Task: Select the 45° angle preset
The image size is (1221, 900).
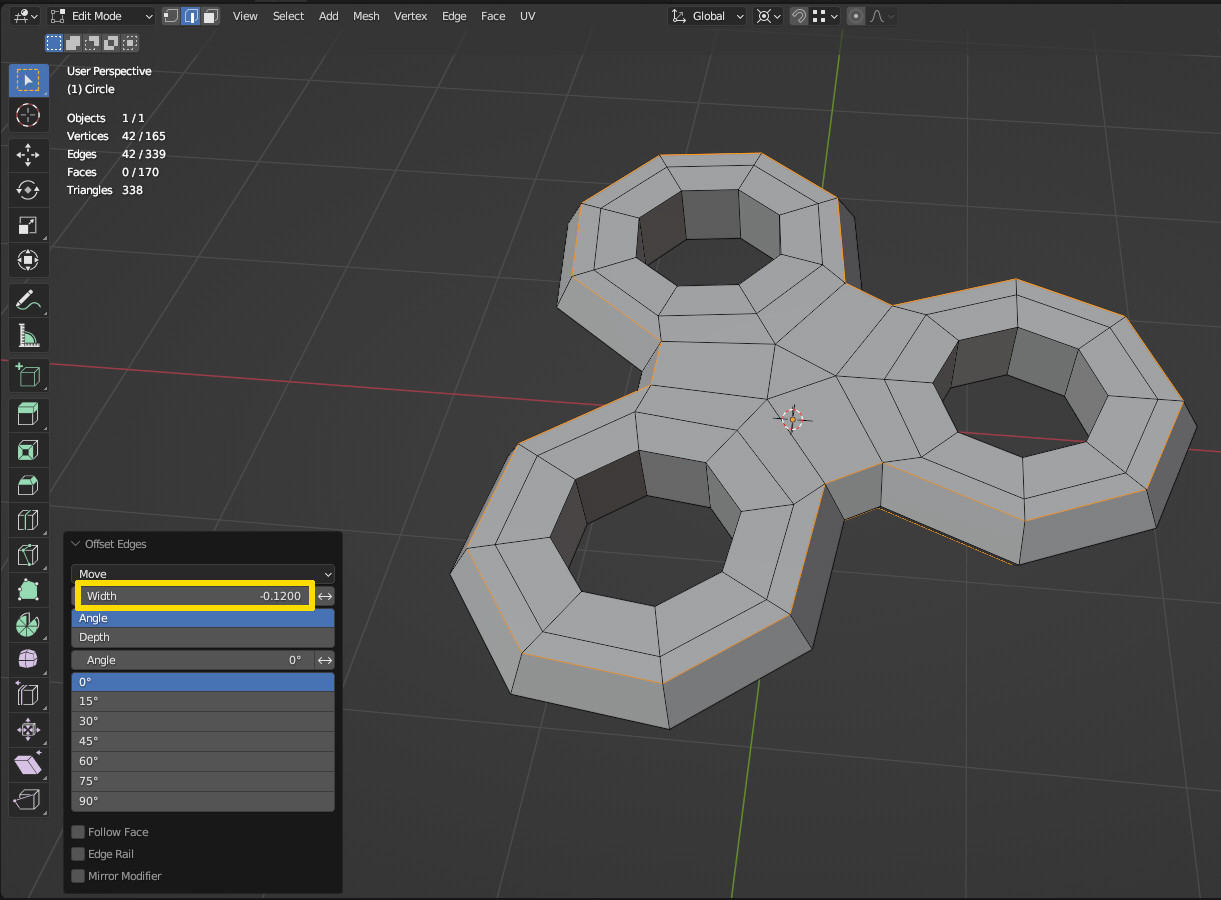Action: pyautogui.click(x=202, y=741)
